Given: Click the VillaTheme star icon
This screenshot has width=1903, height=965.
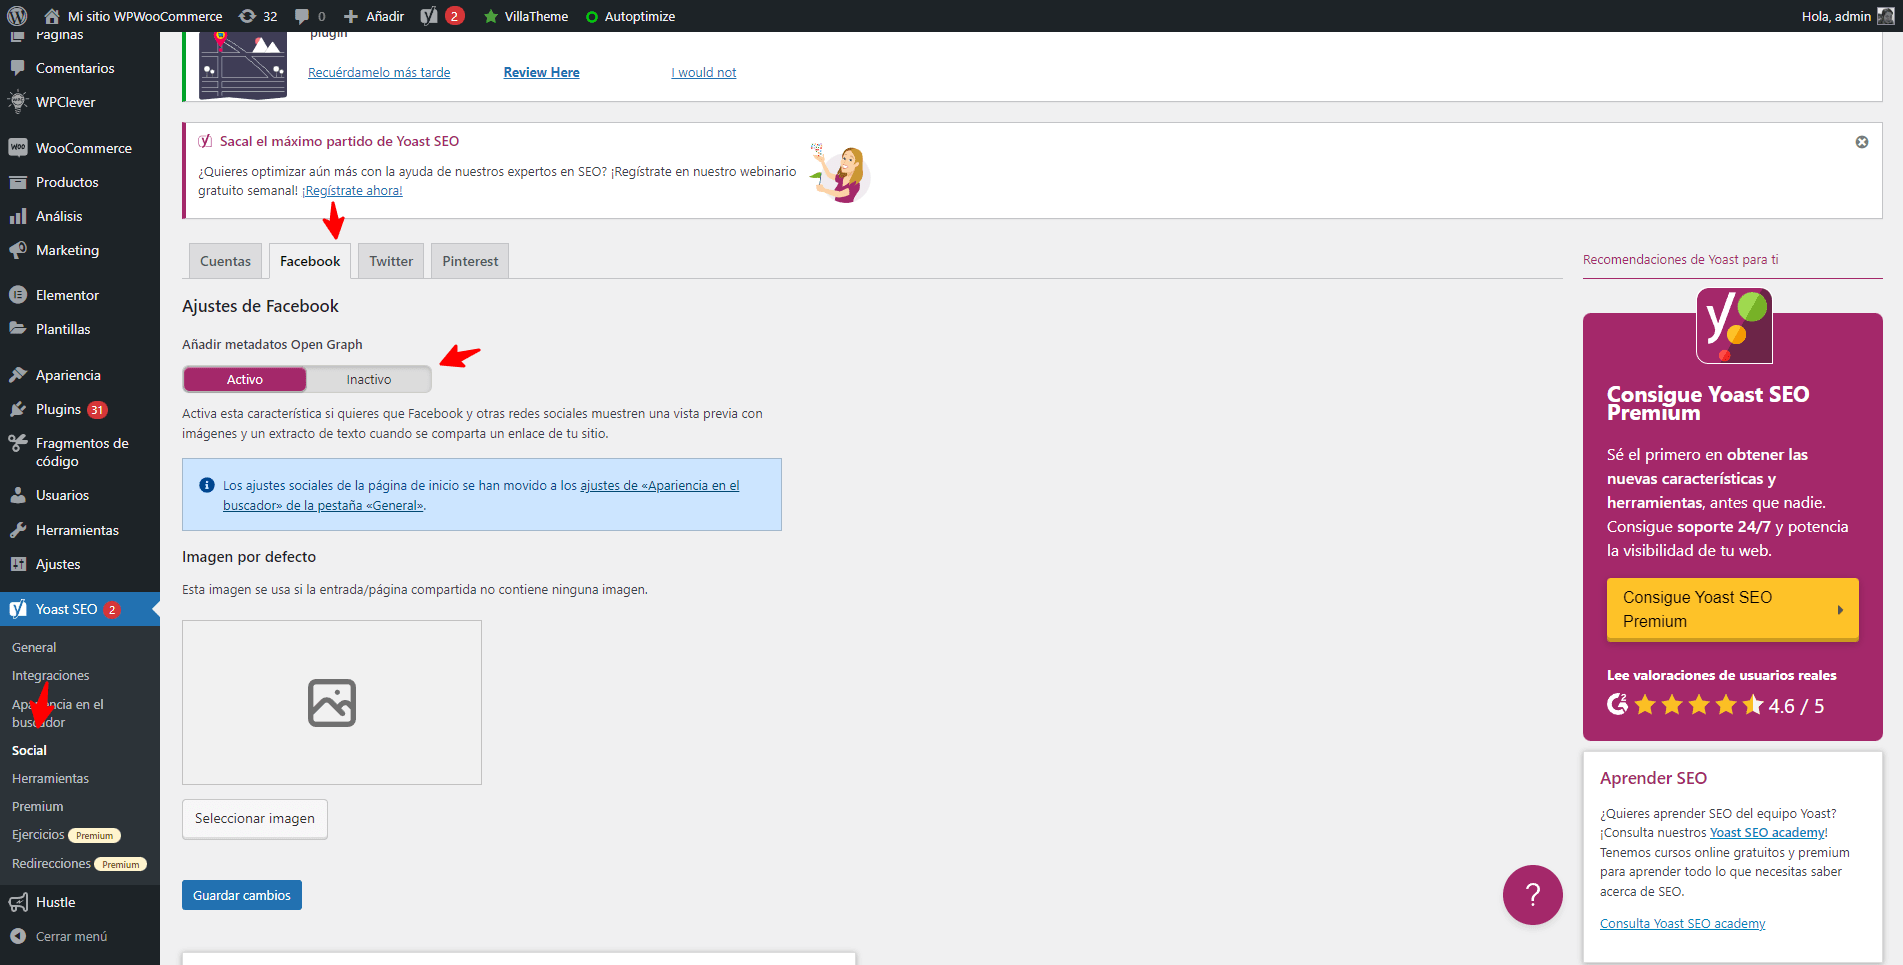Looking at the screenshot, I should 491,16.
